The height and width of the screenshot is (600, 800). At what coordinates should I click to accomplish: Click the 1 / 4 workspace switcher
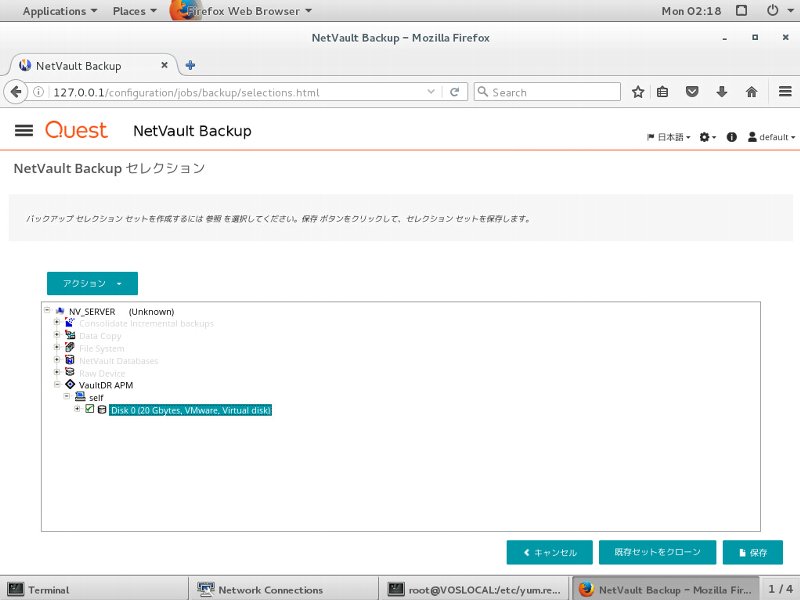(x=780, y=589)
